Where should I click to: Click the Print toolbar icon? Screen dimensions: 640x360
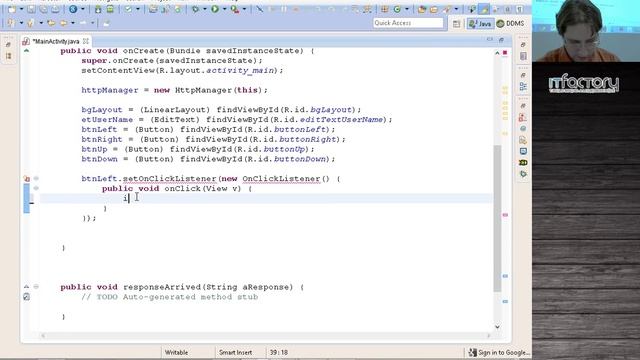pyautogui.click(x=55, y=9)
